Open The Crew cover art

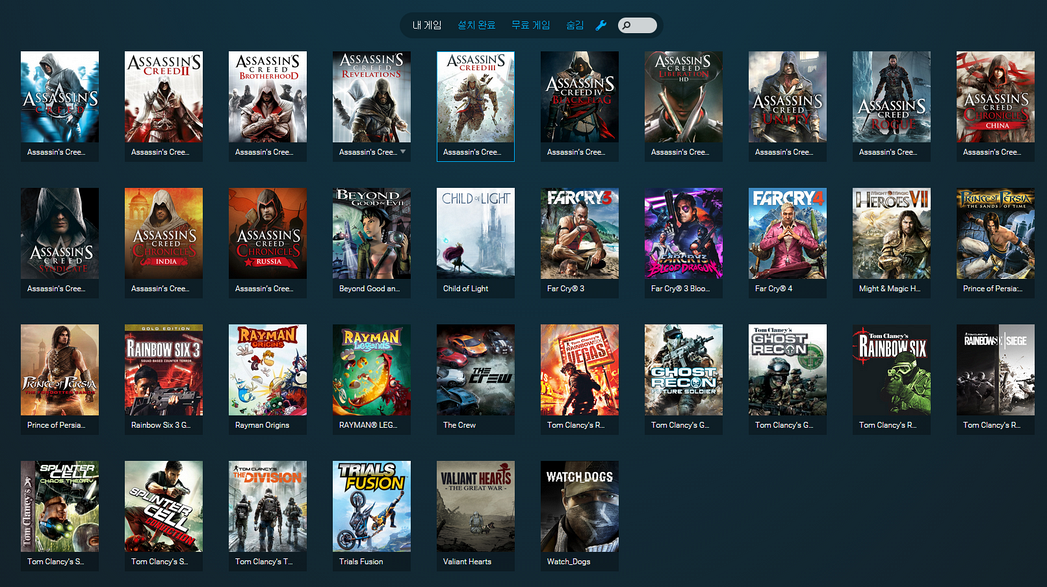[475, 370]
